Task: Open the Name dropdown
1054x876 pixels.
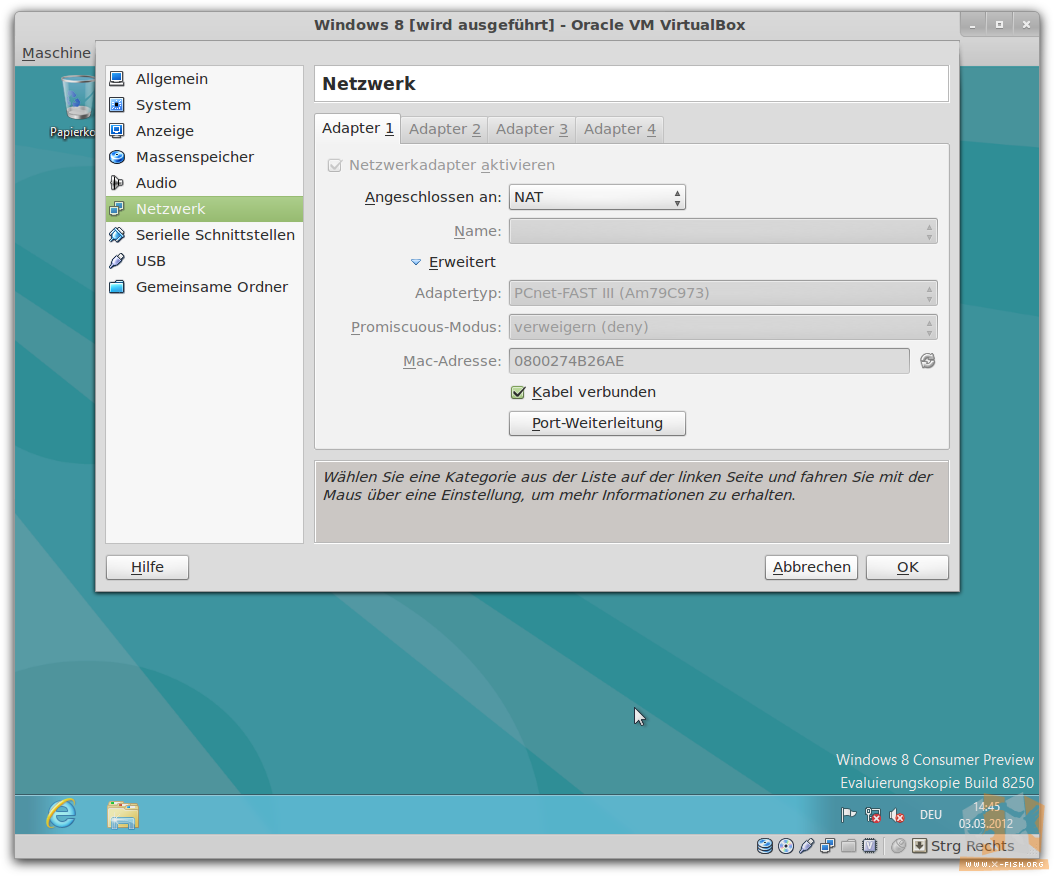Action: (x=723, y=231)
